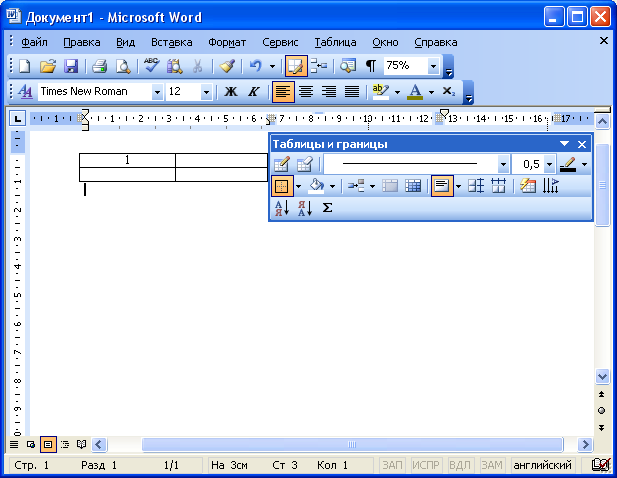Align text right
This screenshot has height=478, width=617.
[329, 92]
